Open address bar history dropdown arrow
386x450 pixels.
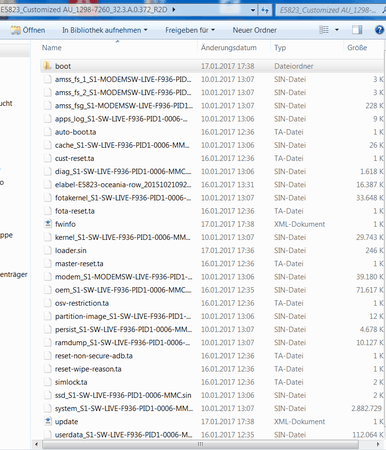[253, 10]
